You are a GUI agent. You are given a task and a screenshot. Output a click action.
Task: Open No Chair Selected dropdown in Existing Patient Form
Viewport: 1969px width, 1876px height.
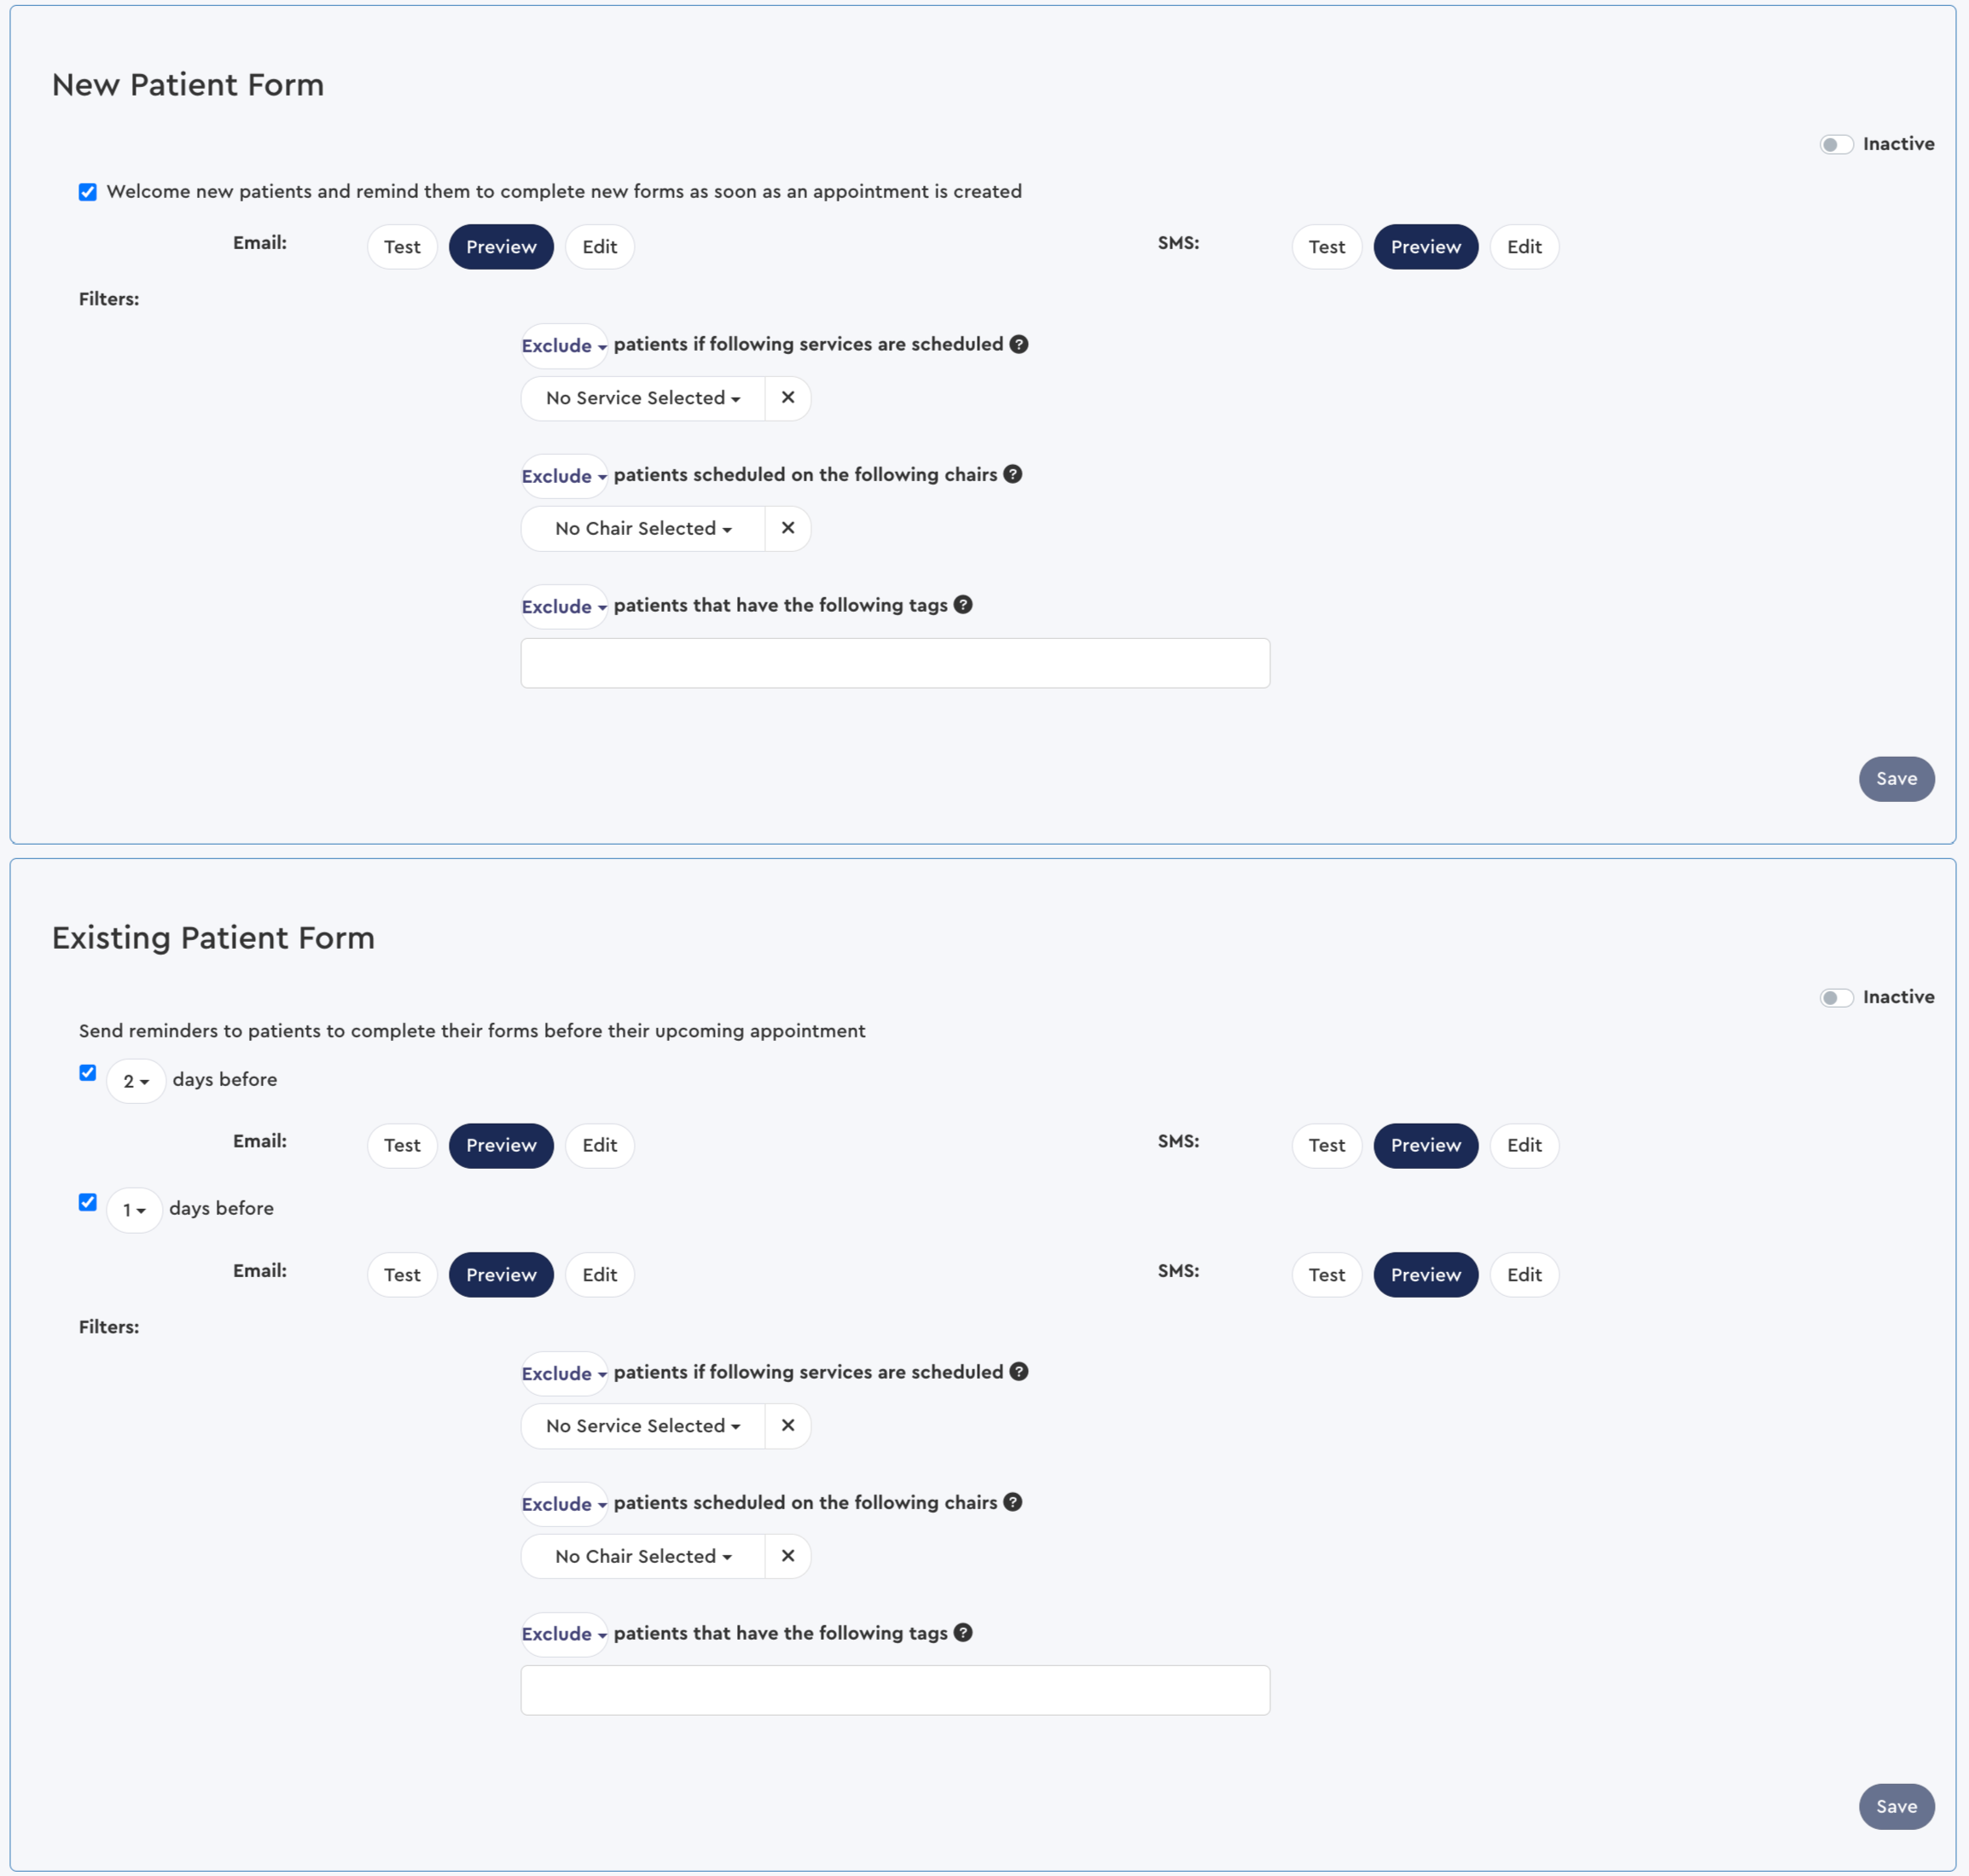[642, 1556]
